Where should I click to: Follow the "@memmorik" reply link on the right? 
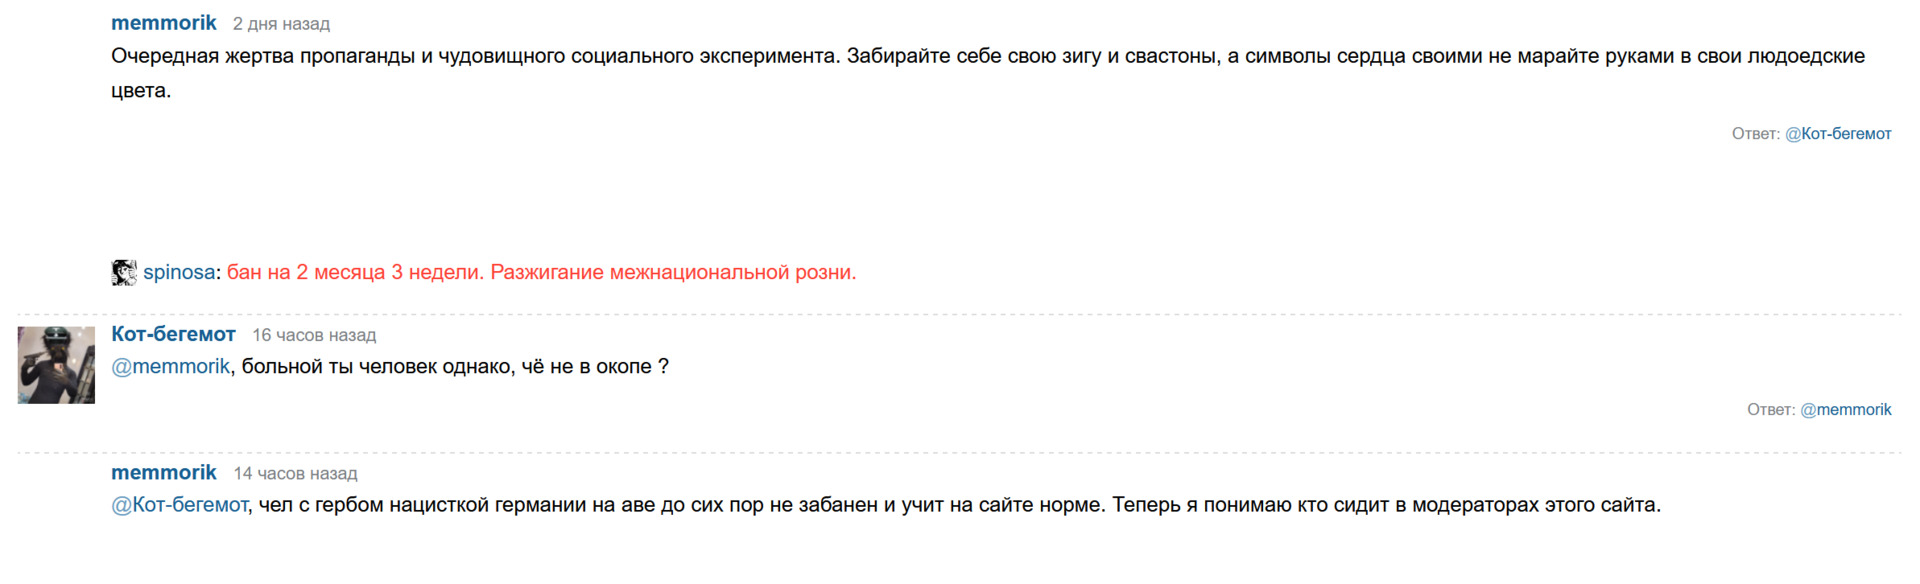[1845, 410]
